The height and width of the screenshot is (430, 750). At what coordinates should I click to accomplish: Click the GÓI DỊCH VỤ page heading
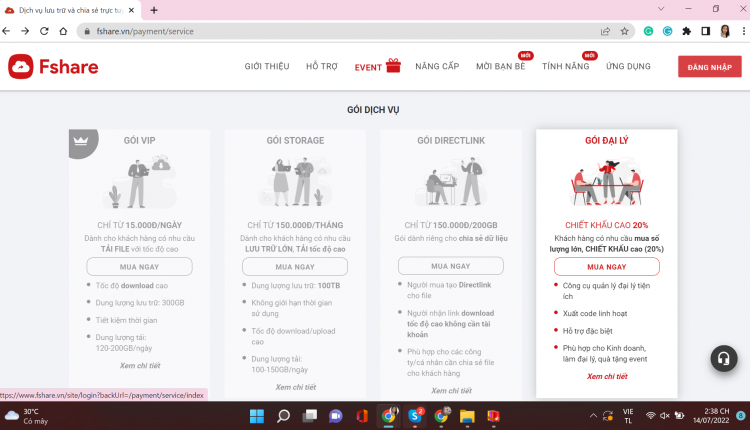click(x=373, y=110)
